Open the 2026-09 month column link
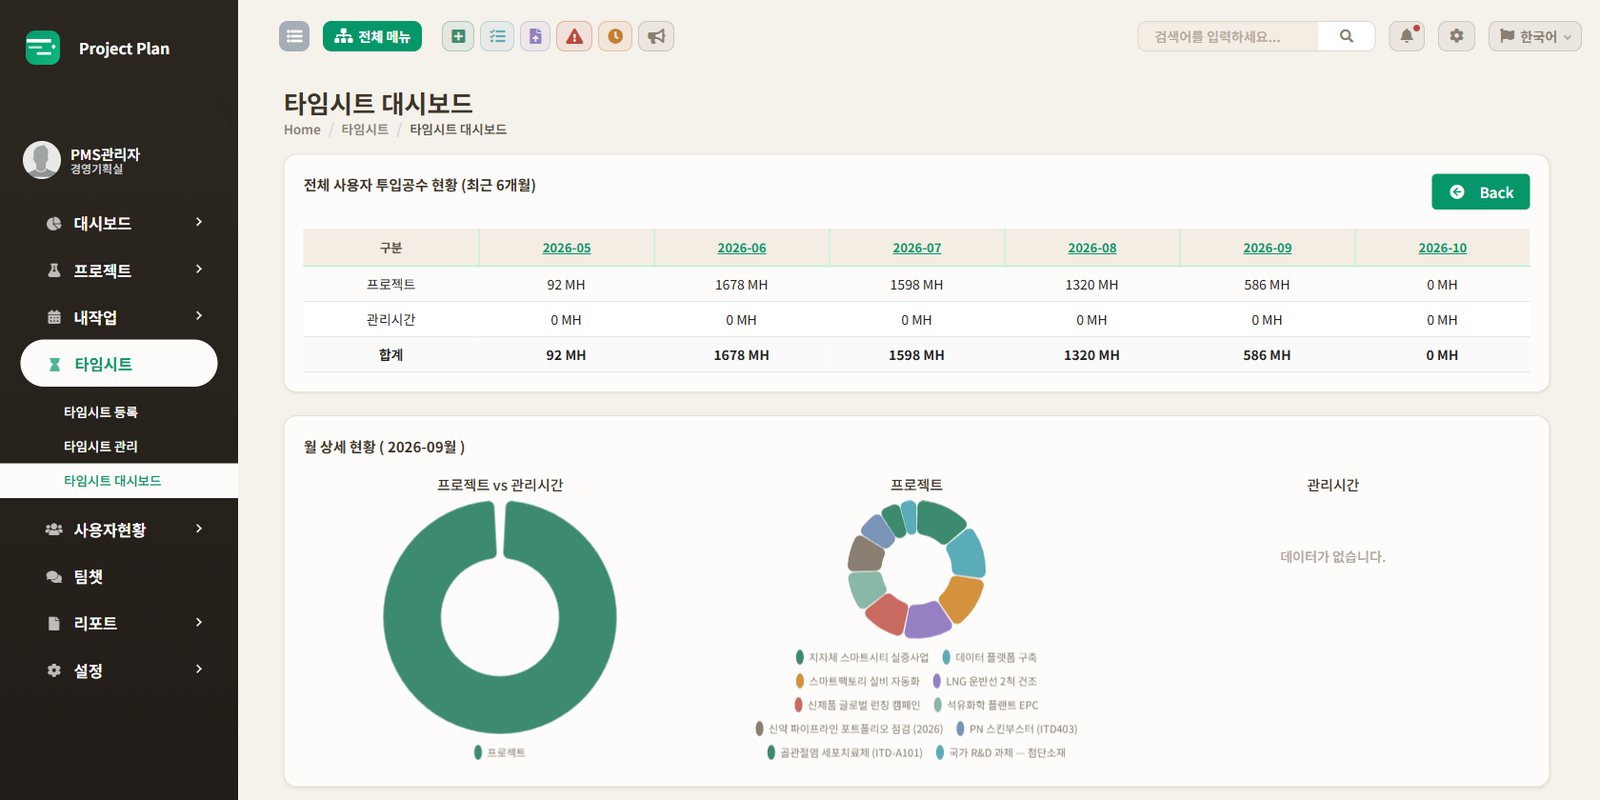Image resolution: width=1600 pixels, height=800 pixels. (1267, 248)
